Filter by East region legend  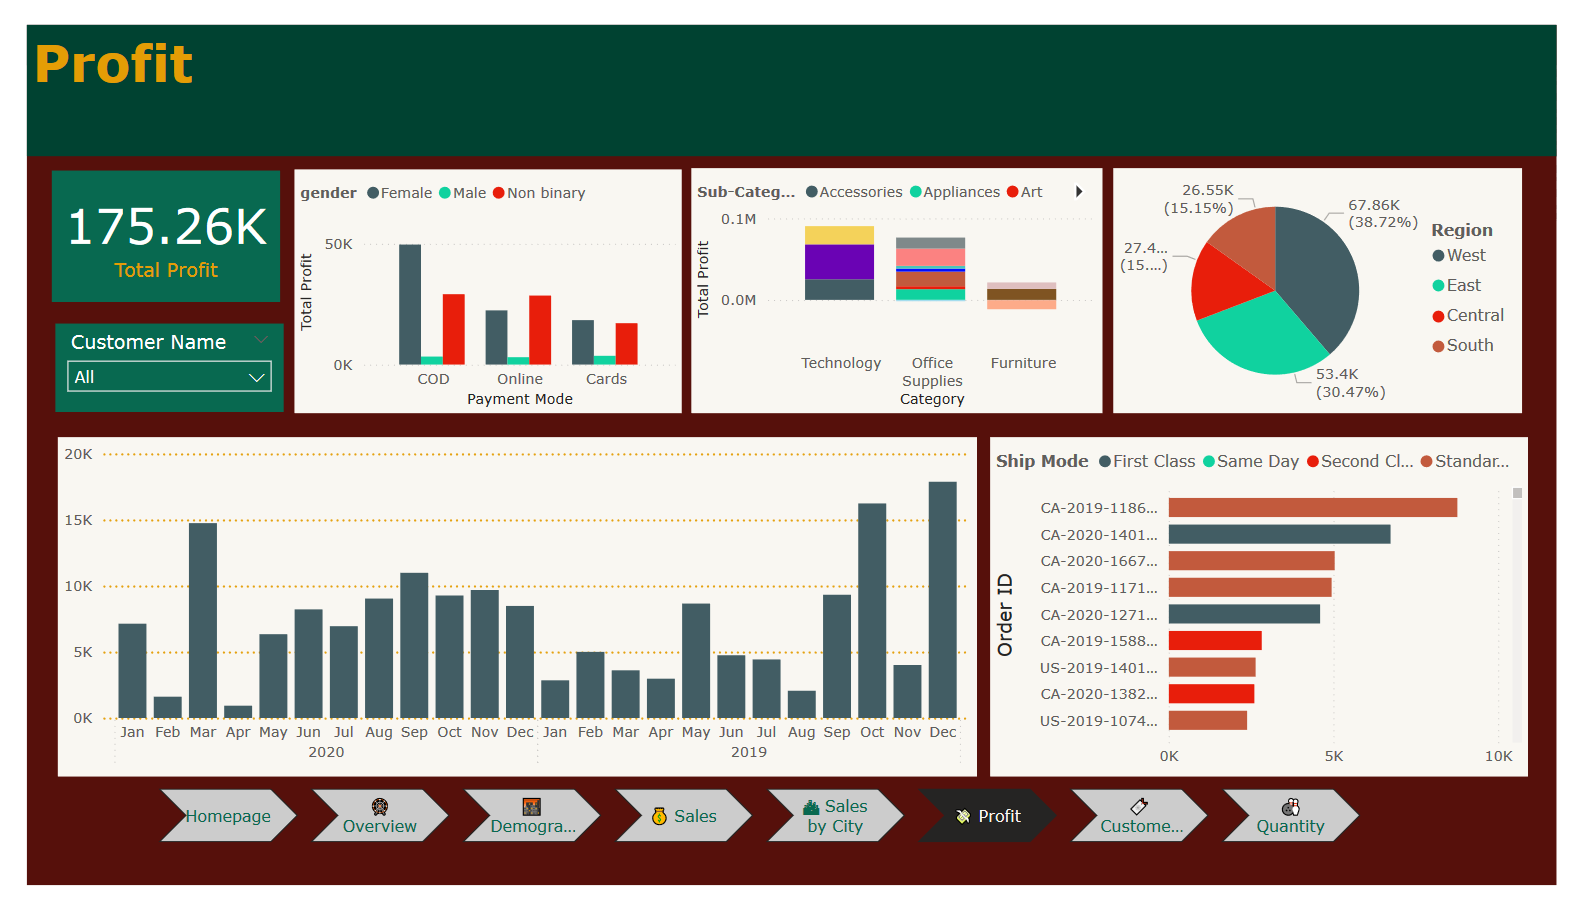[1457, 286]
